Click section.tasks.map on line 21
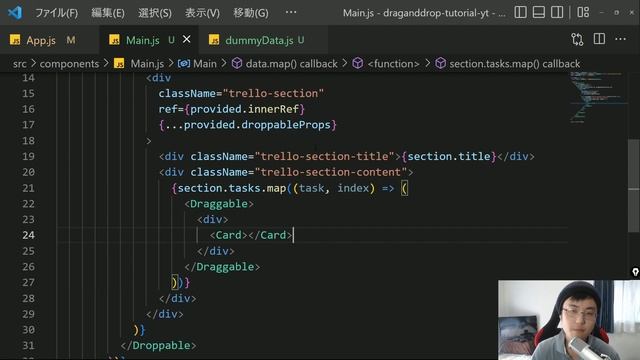 (231, 188)
